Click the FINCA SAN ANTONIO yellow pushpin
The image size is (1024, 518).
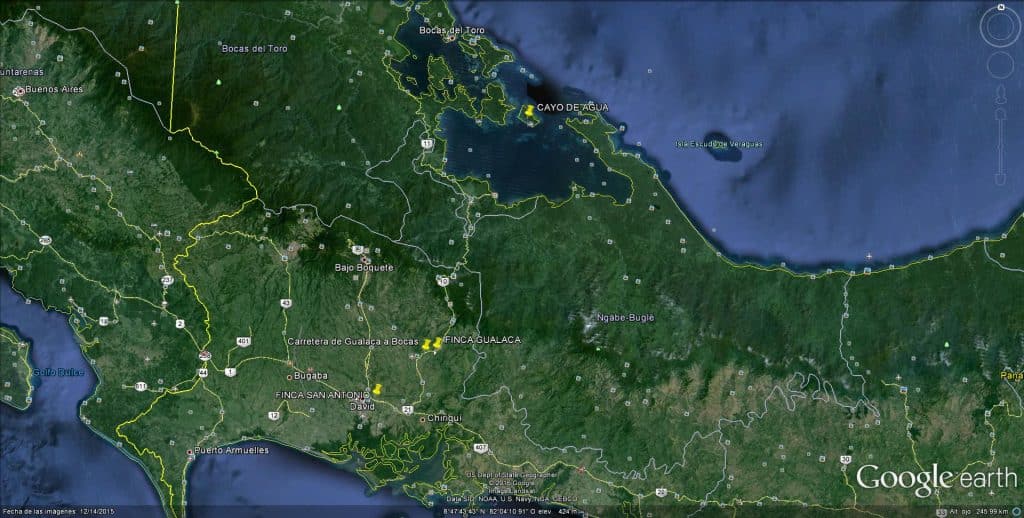[376, 389]
